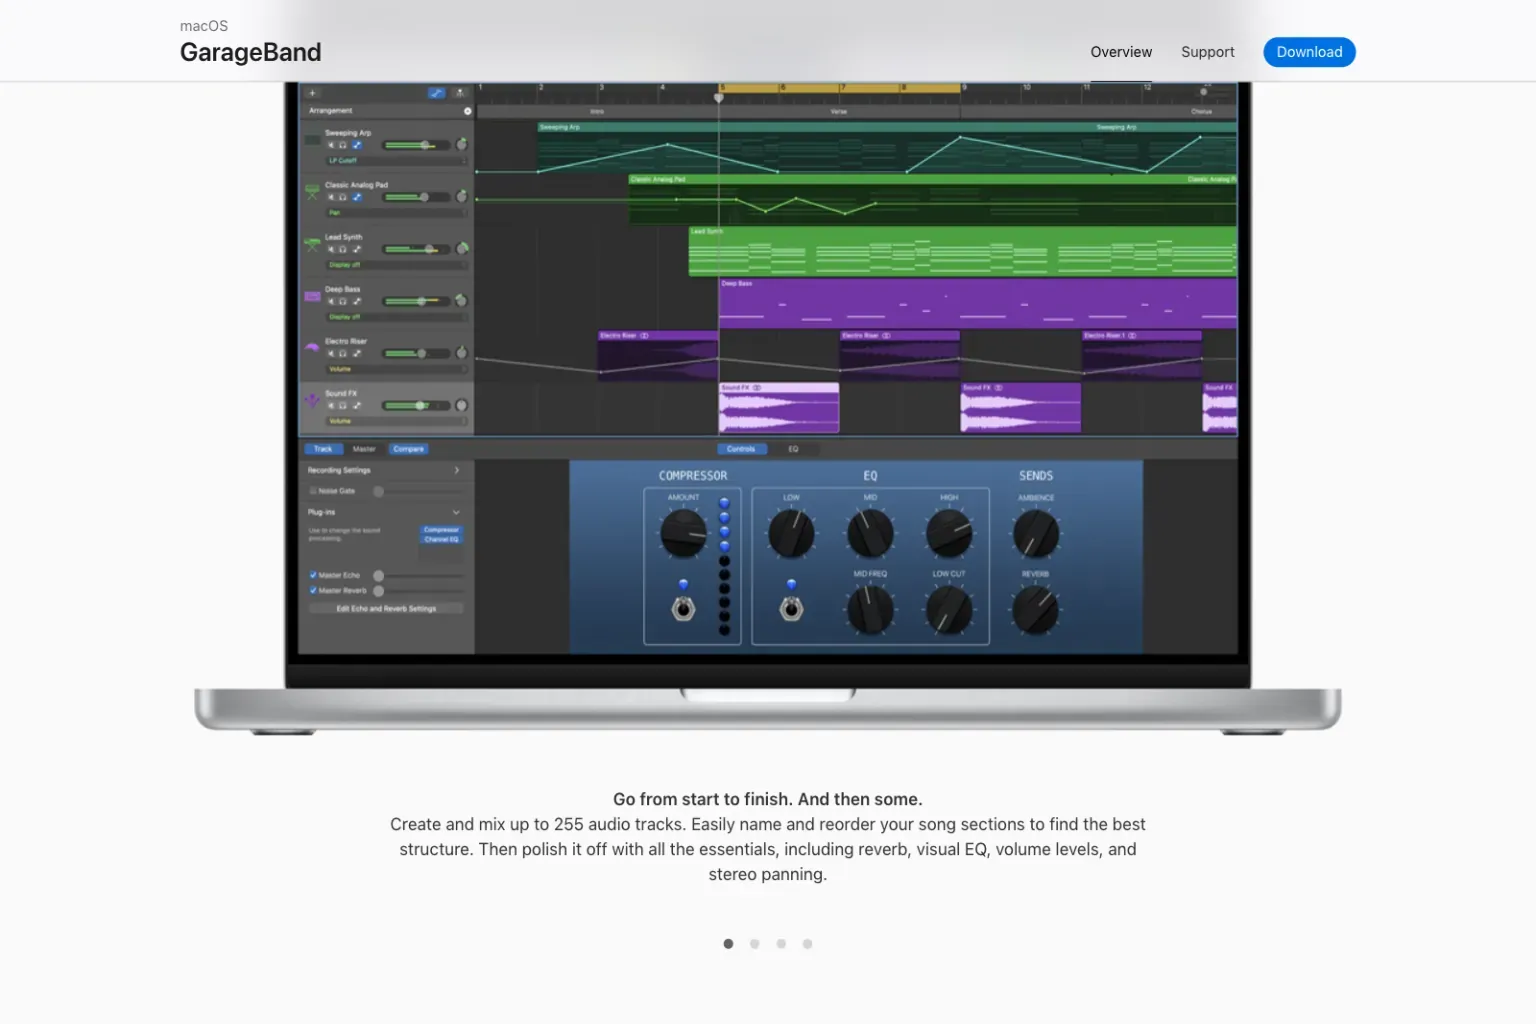Toggle the blue Show Automation button in track header
Viewport: 1536px width, 1024px height.
[437, 93]
